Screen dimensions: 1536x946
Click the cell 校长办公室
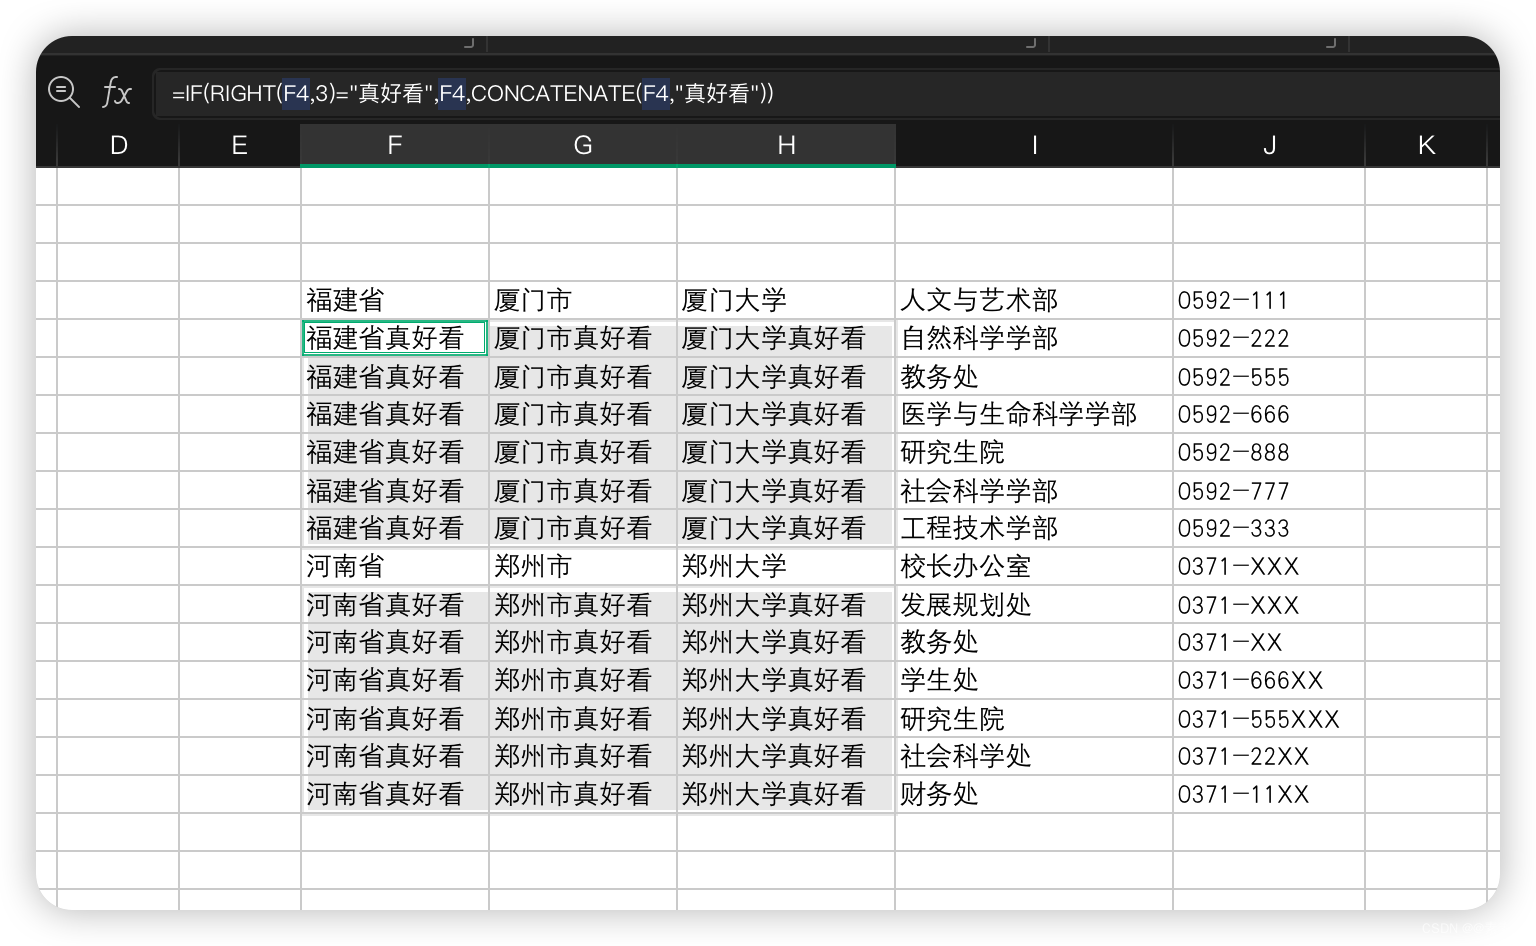[1034, 566]
